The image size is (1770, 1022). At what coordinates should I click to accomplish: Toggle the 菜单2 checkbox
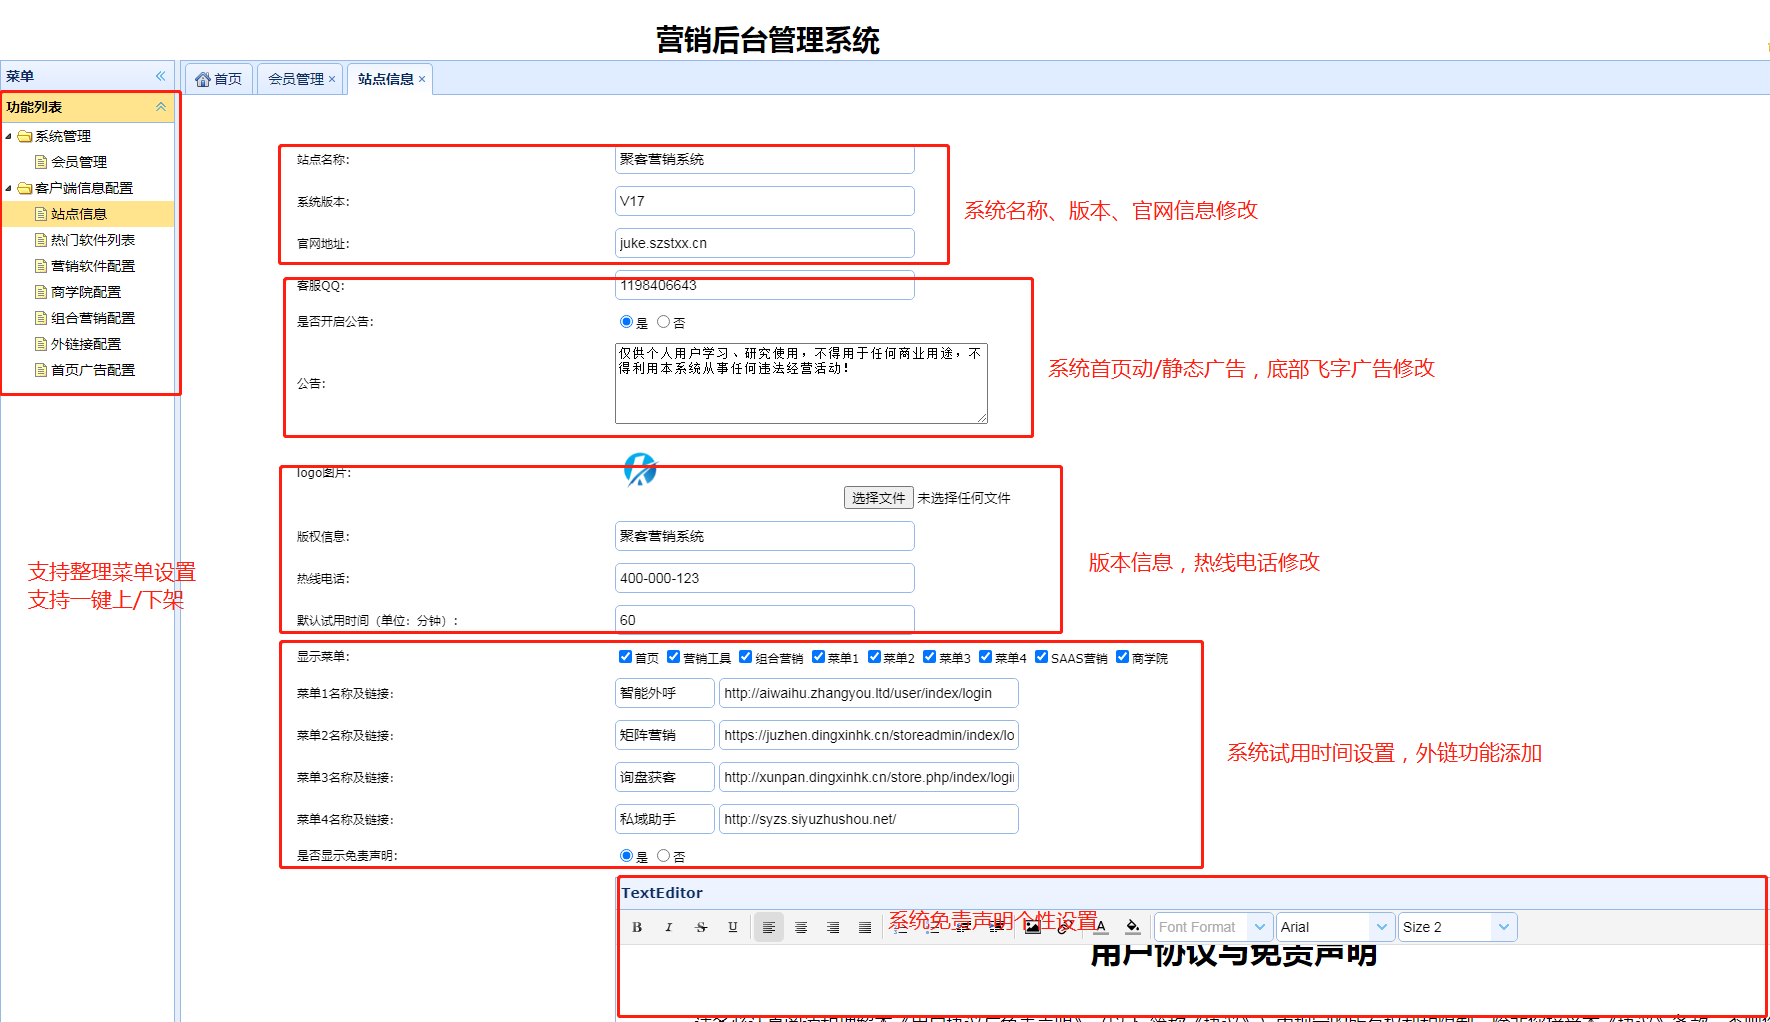pos(874,657)
